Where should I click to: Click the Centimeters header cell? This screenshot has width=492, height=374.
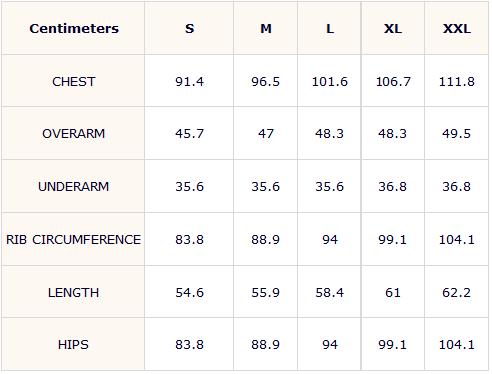click(x=74, y=29)
